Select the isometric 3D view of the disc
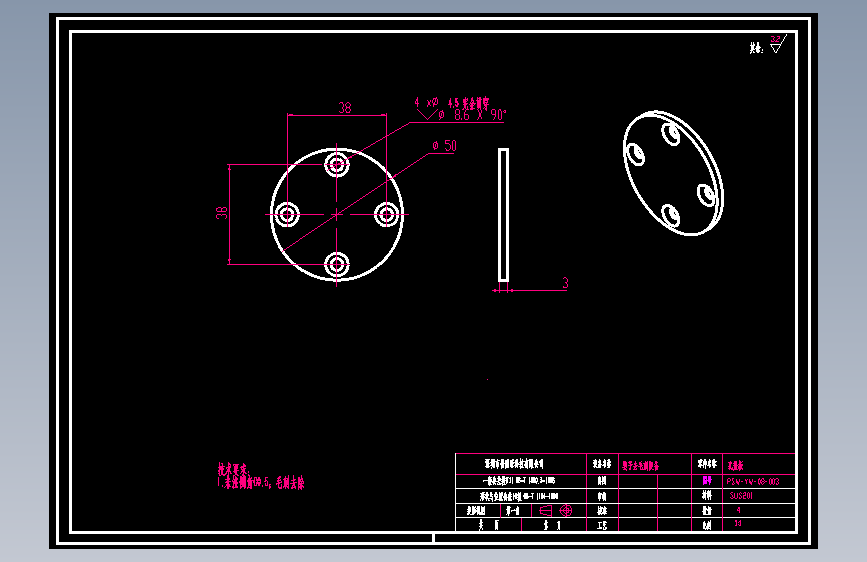Image resolution: width=867 pixels, height=562 pixels. click(x=673, y=173)
